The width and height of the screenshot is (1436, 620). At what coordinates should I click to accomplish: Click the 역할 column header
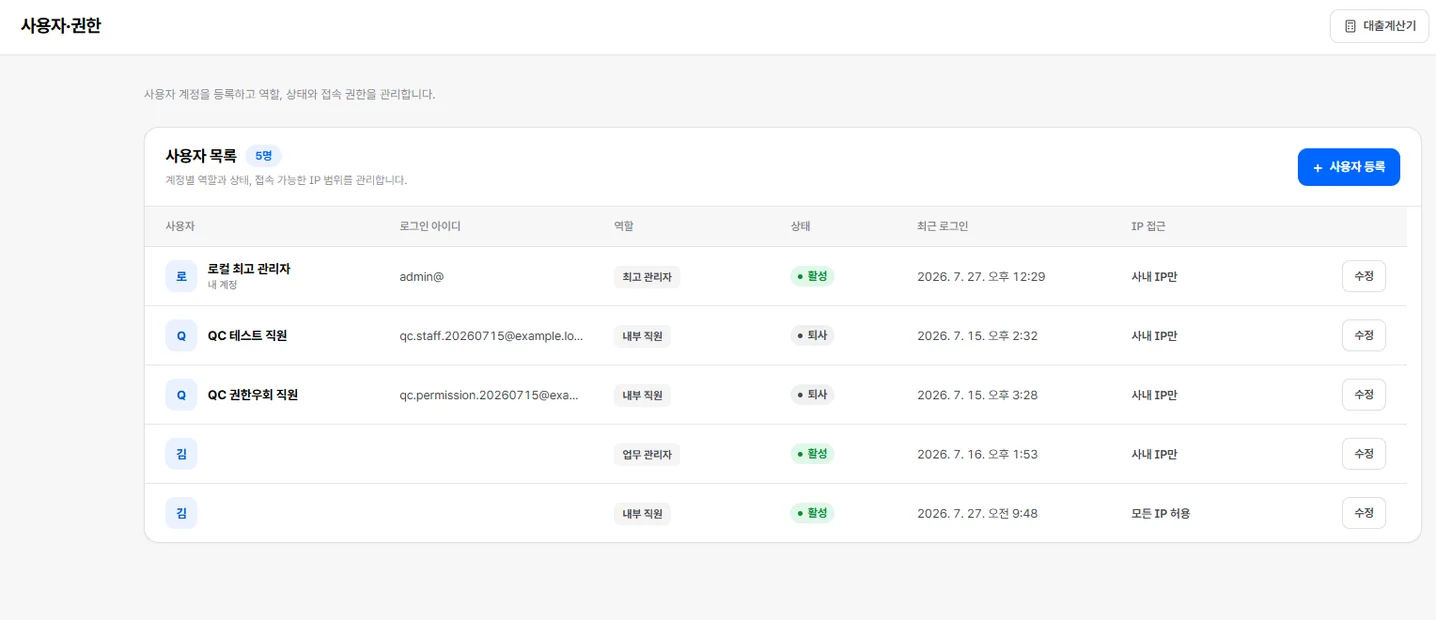pyautogui.click(x=624, y=226)
